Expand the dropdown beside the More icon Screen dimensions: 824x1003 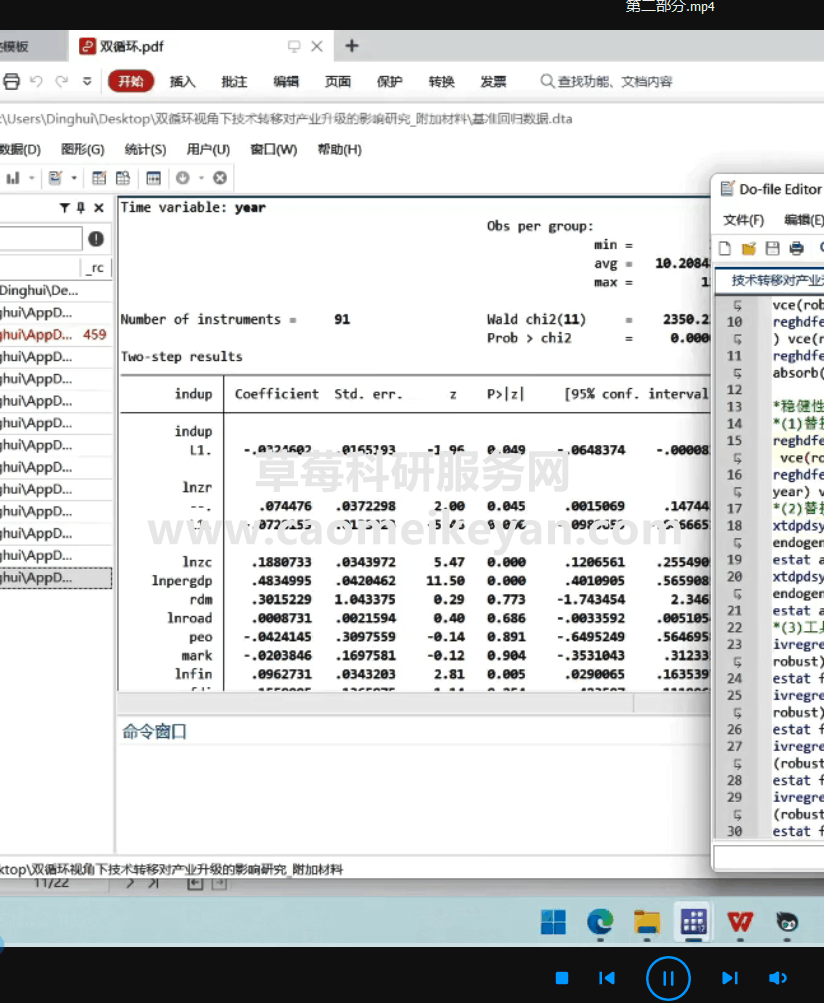(x=201, y=178)
